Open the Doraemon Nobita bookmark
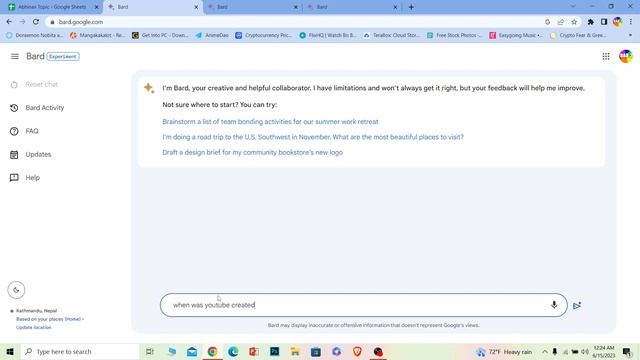 pos(34,36)
